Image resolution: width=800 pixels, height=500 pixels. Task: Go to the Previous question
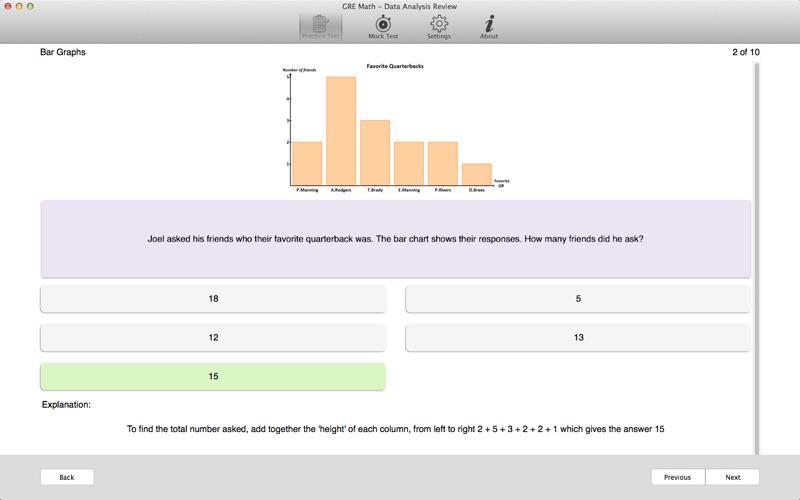point(678,477)
